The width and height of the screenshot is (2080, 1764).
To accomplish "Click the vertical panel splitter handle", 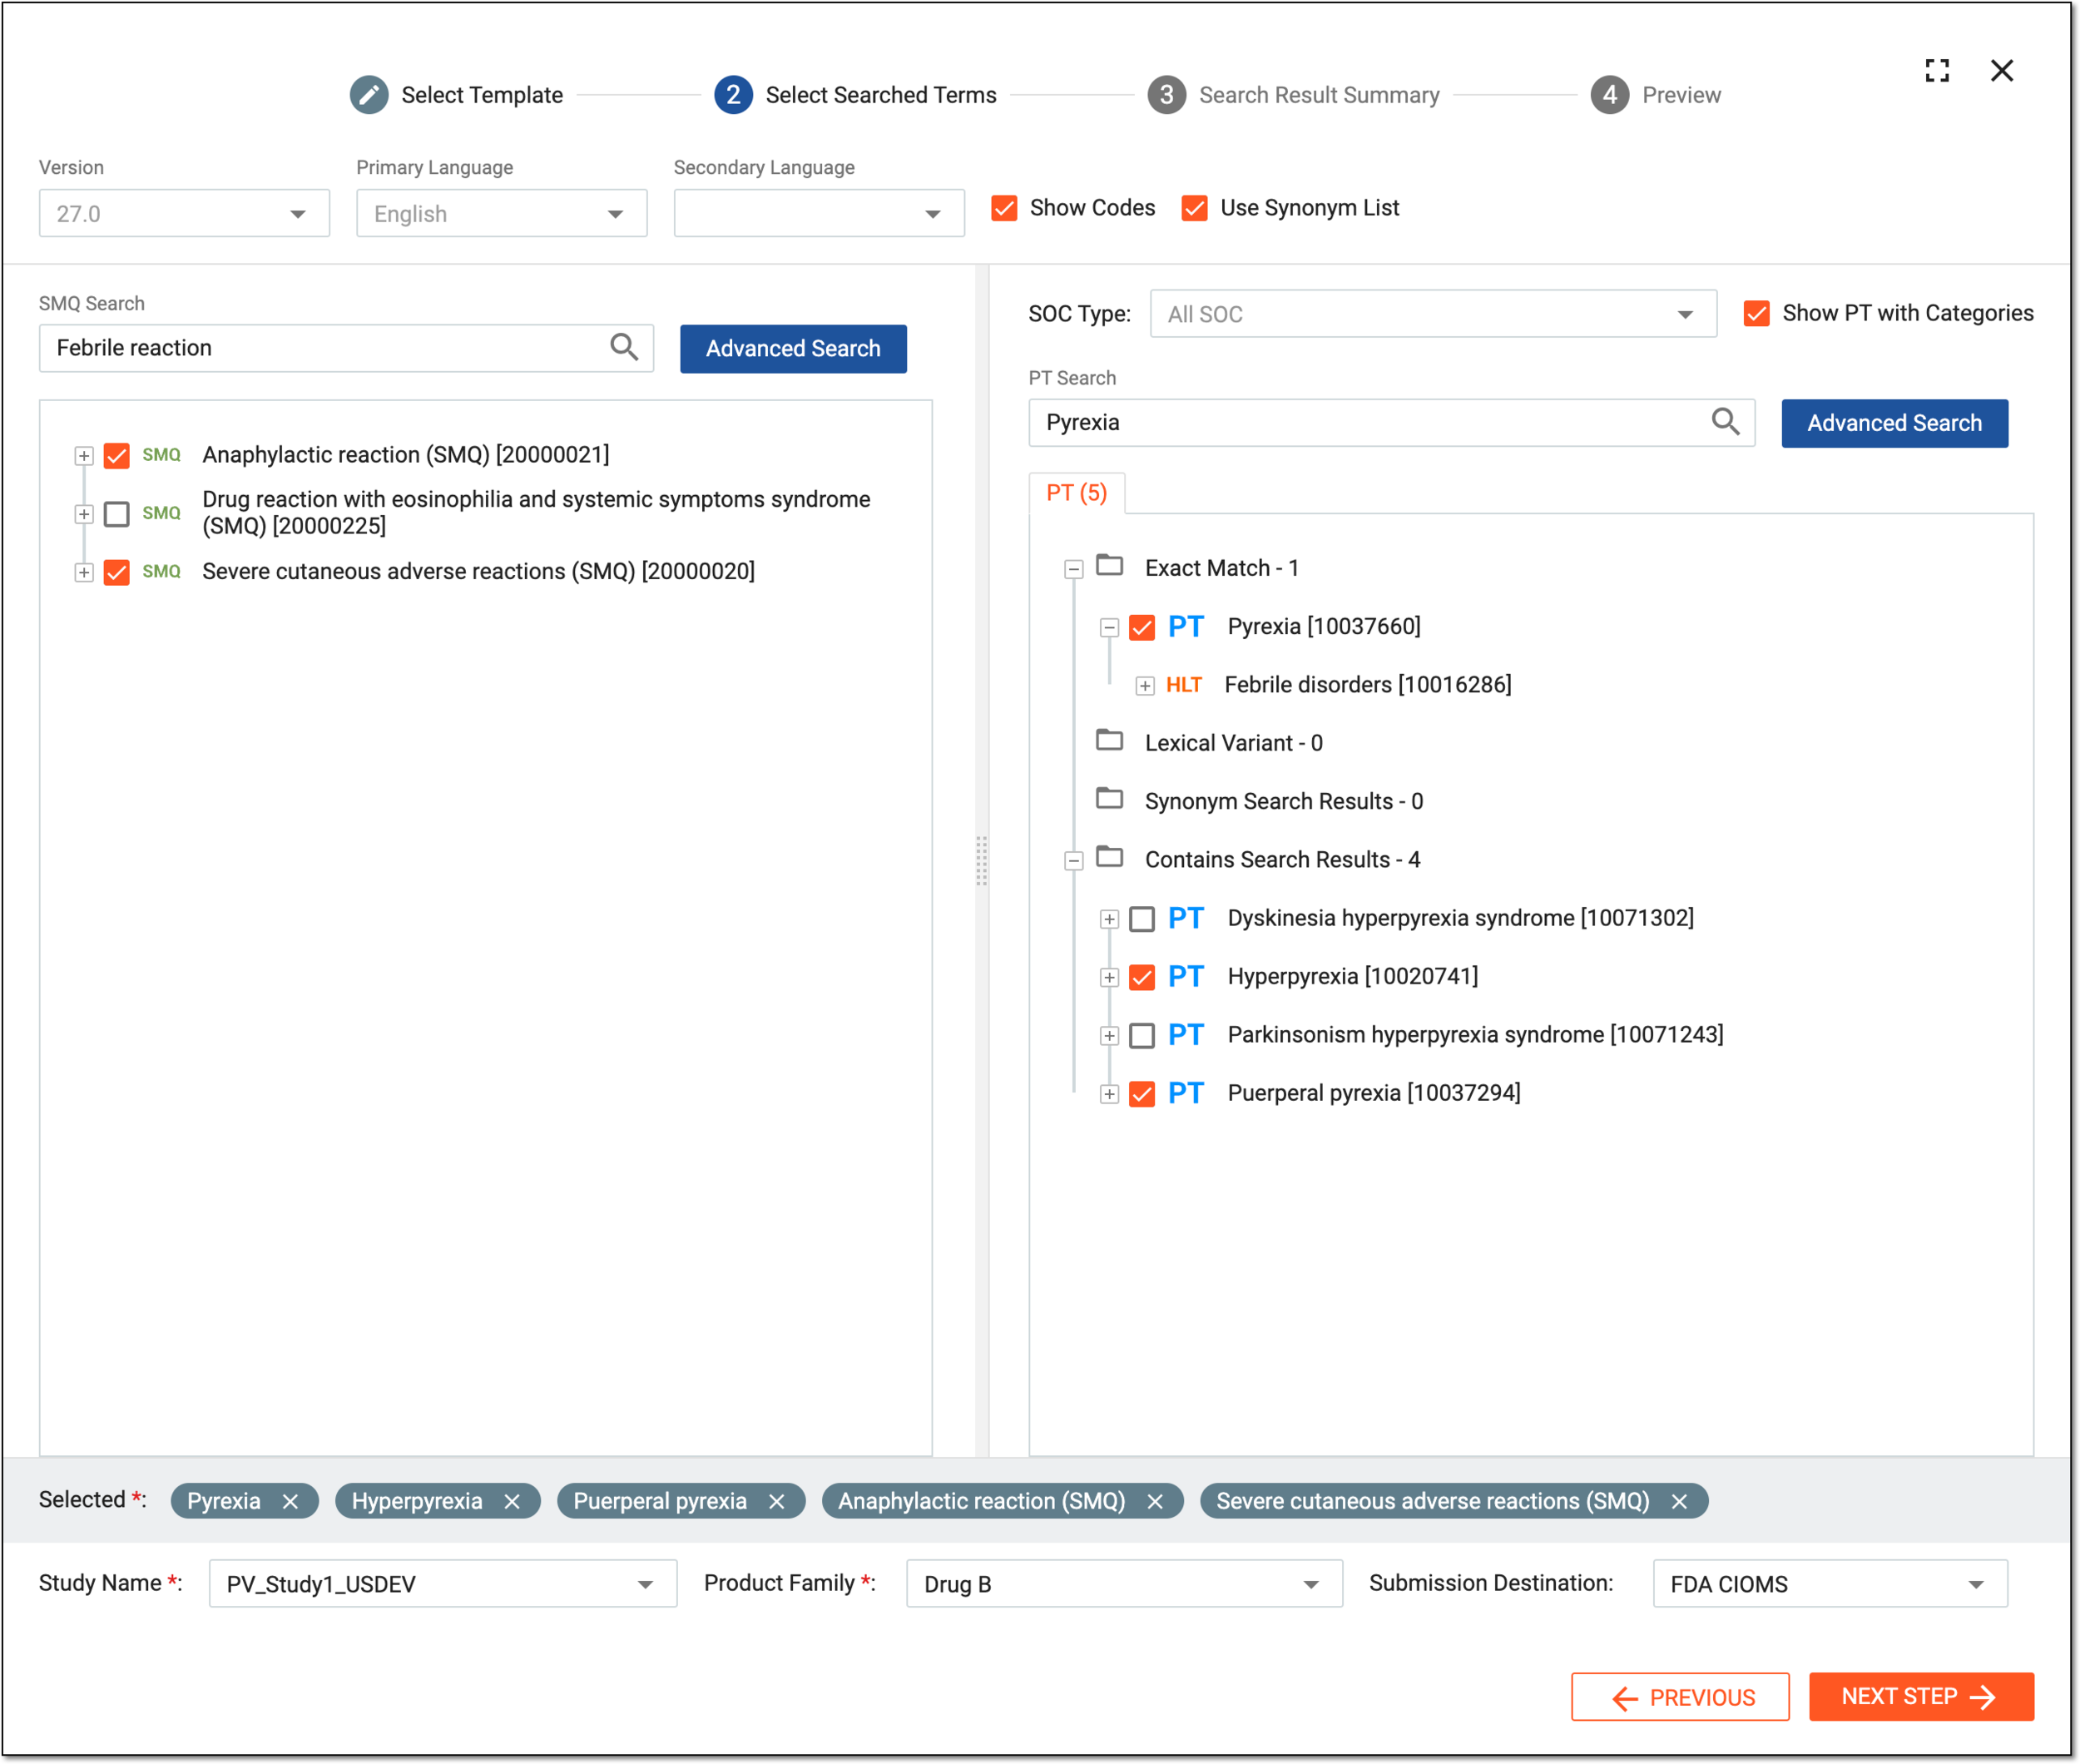I will 982,861.
